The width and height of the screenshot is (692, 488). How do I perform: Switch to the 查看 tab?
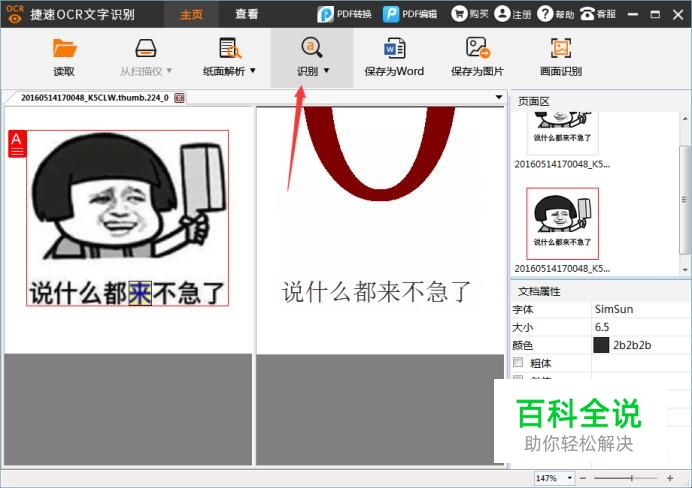[246, 15]
